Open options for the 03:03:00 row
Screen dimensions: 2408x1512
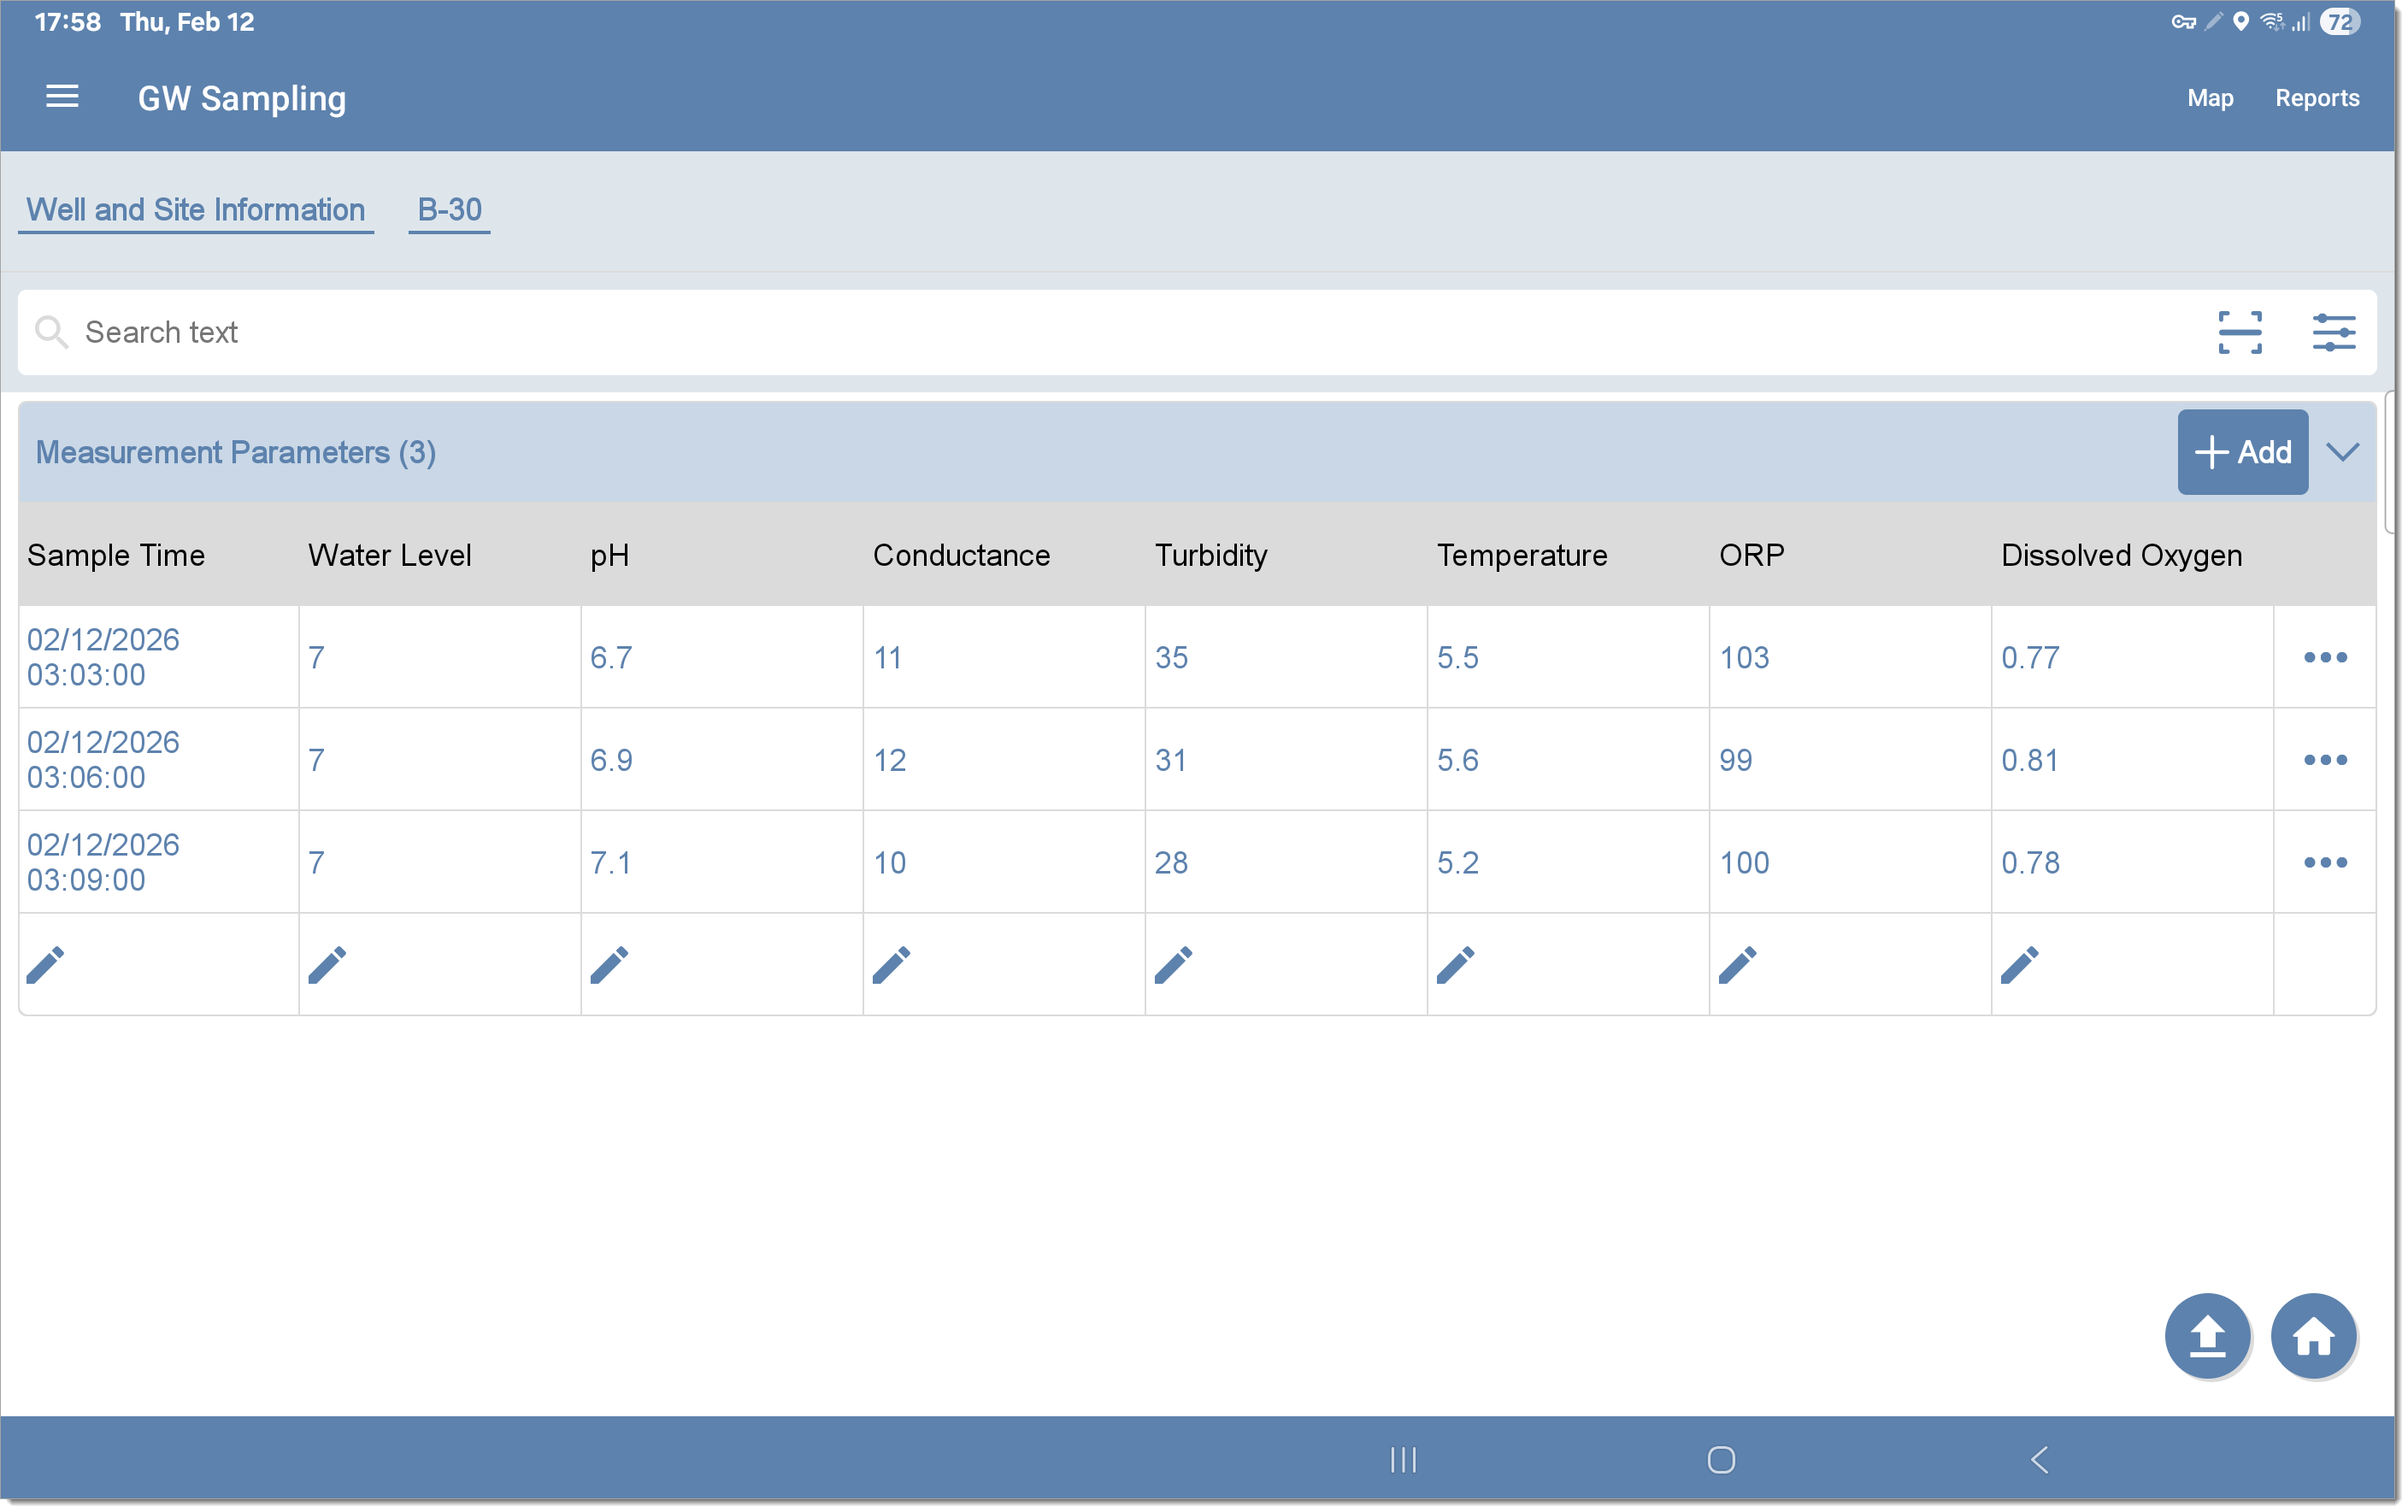pyautogui.click(x=2325, y=657)
